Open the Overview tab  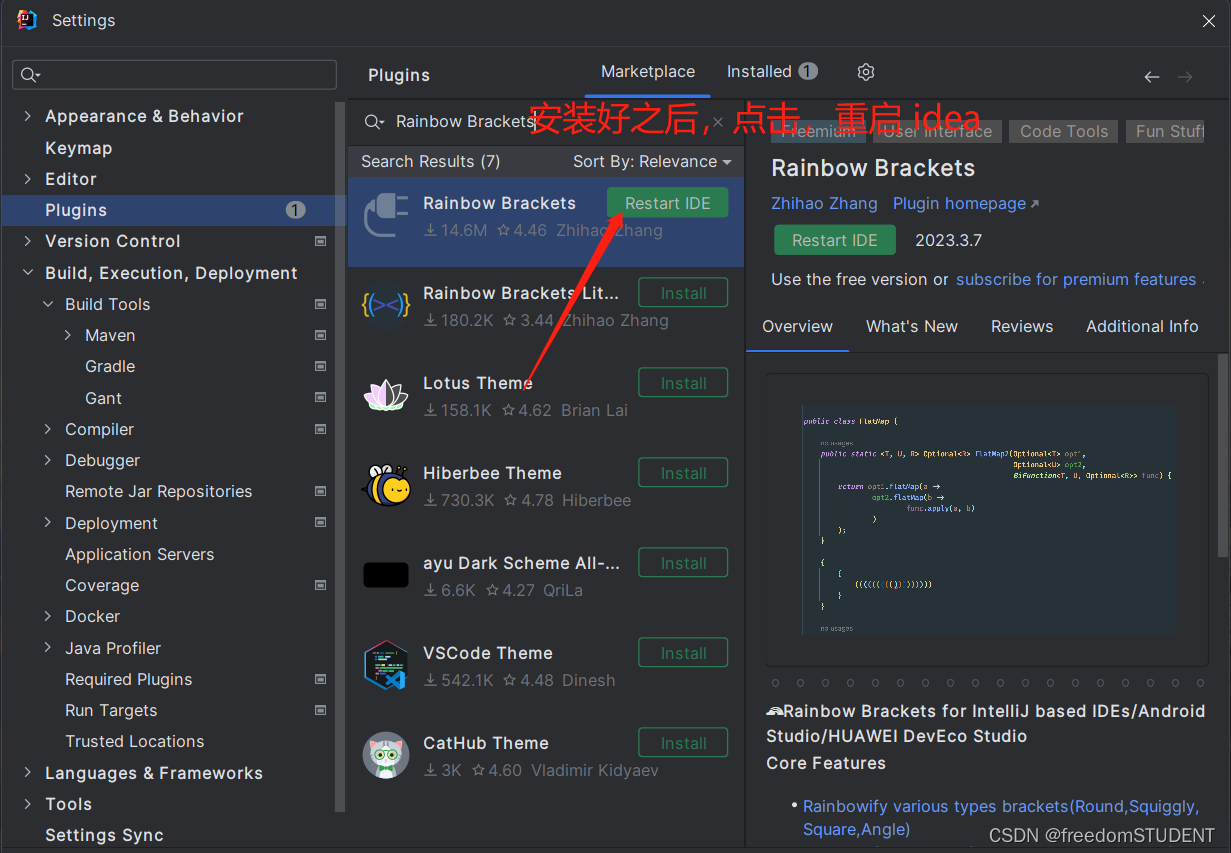797,326
